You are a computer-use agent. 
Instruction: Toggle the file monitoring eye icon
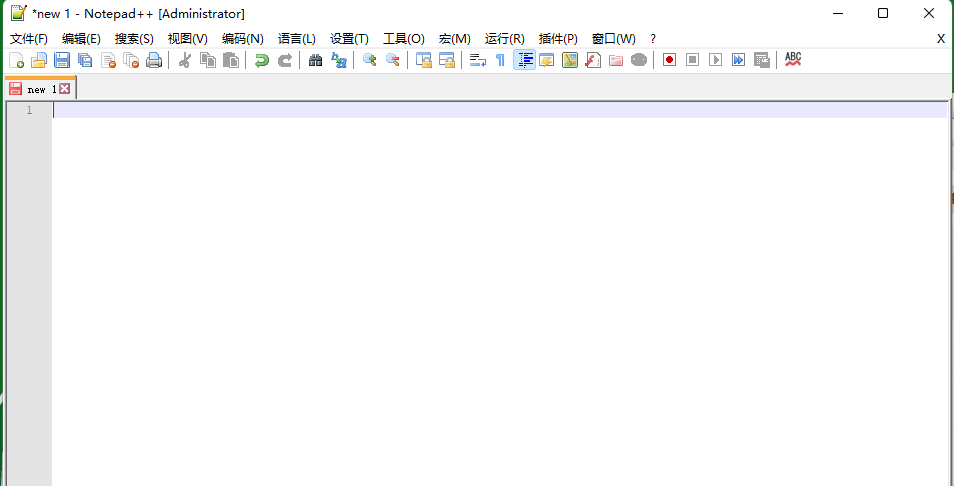(x=638, y=60)
